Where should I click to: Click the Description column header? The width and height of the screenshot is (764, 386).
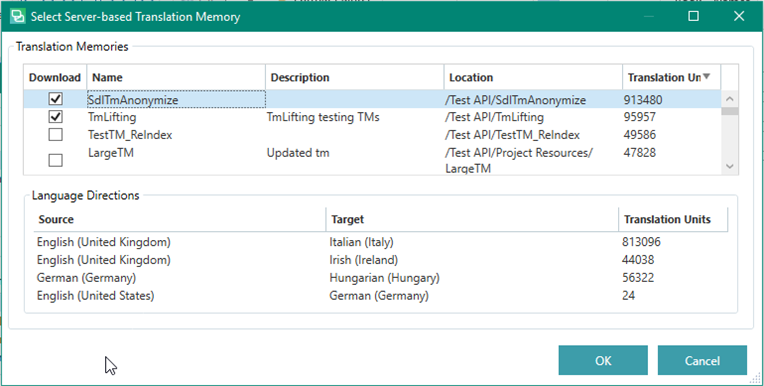pyautogui.click(x=355, y=77)
